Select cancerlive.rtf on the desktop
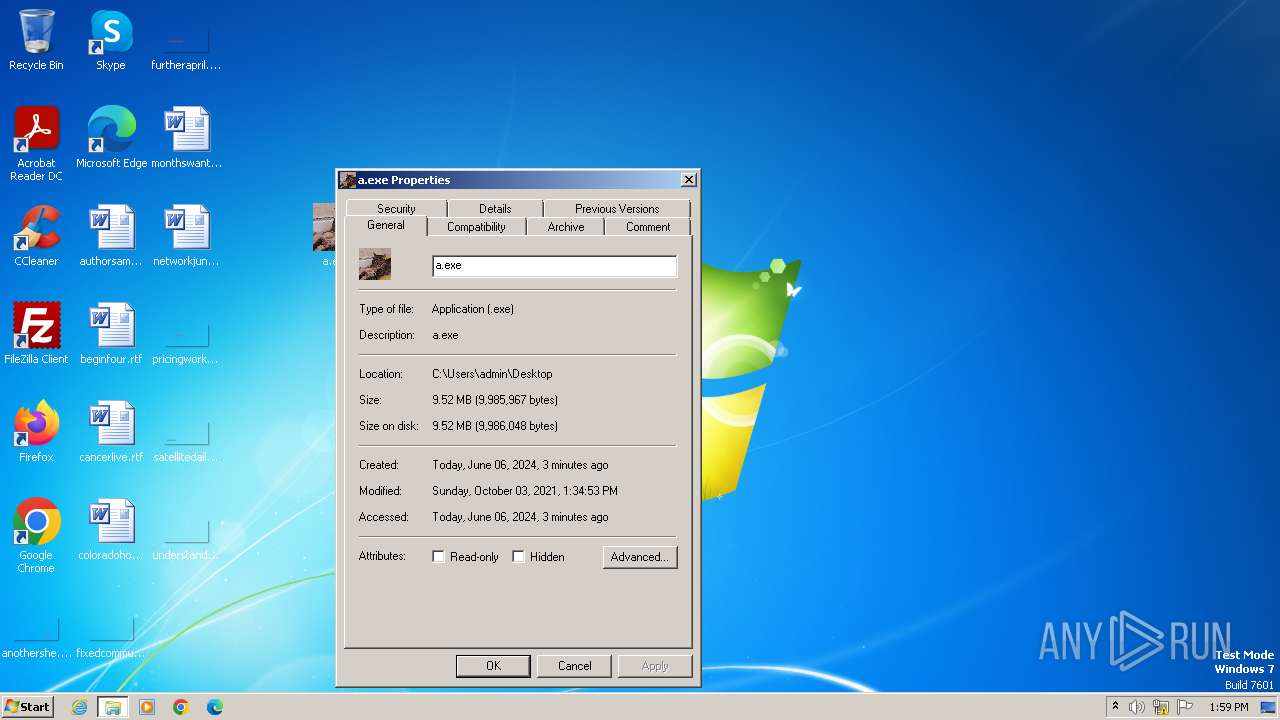1280x720 pixels. click(111, 432)
